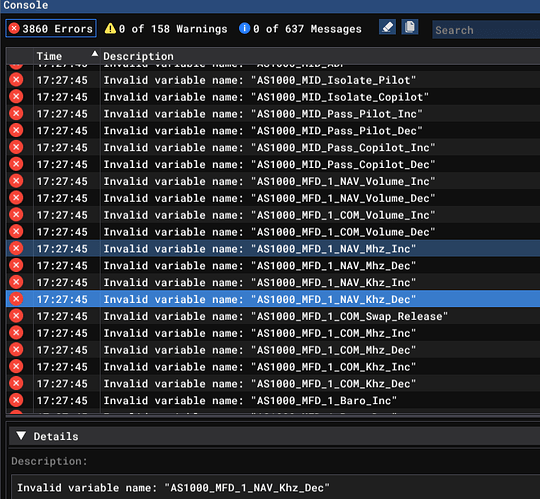
Task: Toggle the 3860 Errors filter
Action: coord(51,28)
